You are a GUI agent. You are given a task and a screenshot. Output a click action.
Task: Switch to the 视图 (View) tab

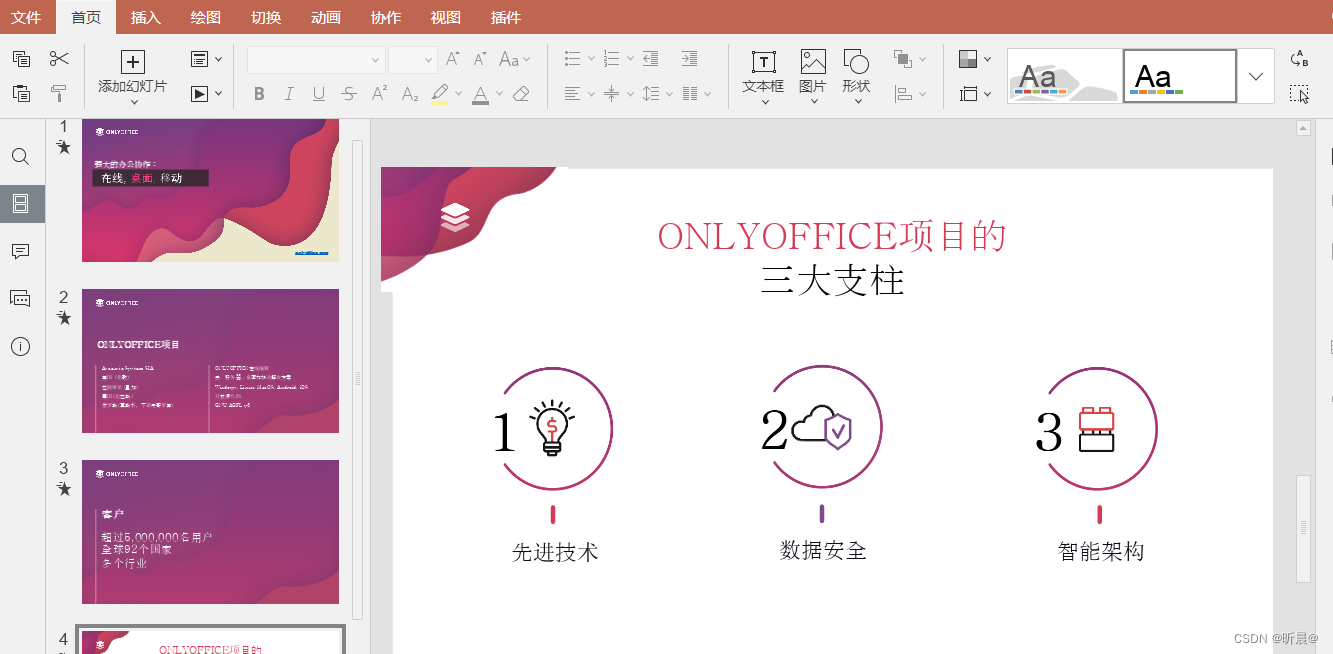click(446, 17)
